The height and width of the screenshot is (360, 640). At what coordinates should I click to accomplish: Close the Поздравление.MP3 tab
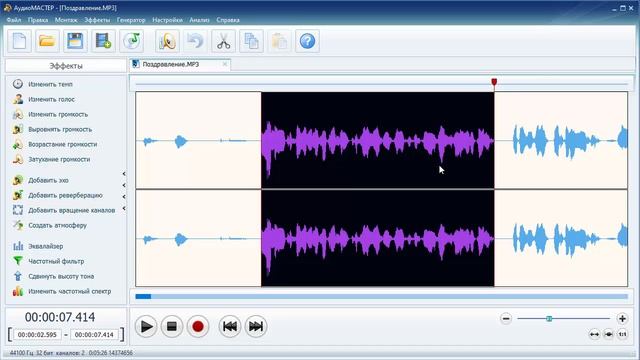tap(224, 64)
